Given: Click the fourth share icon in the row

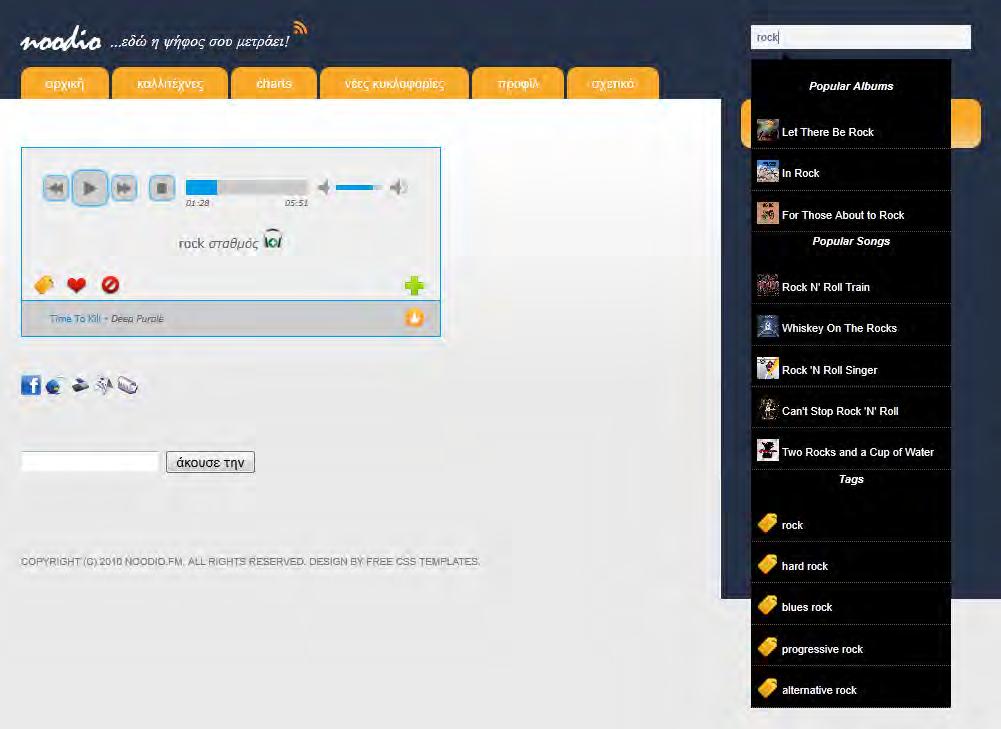Looking at the screenshot, I should tap(103, 385).
